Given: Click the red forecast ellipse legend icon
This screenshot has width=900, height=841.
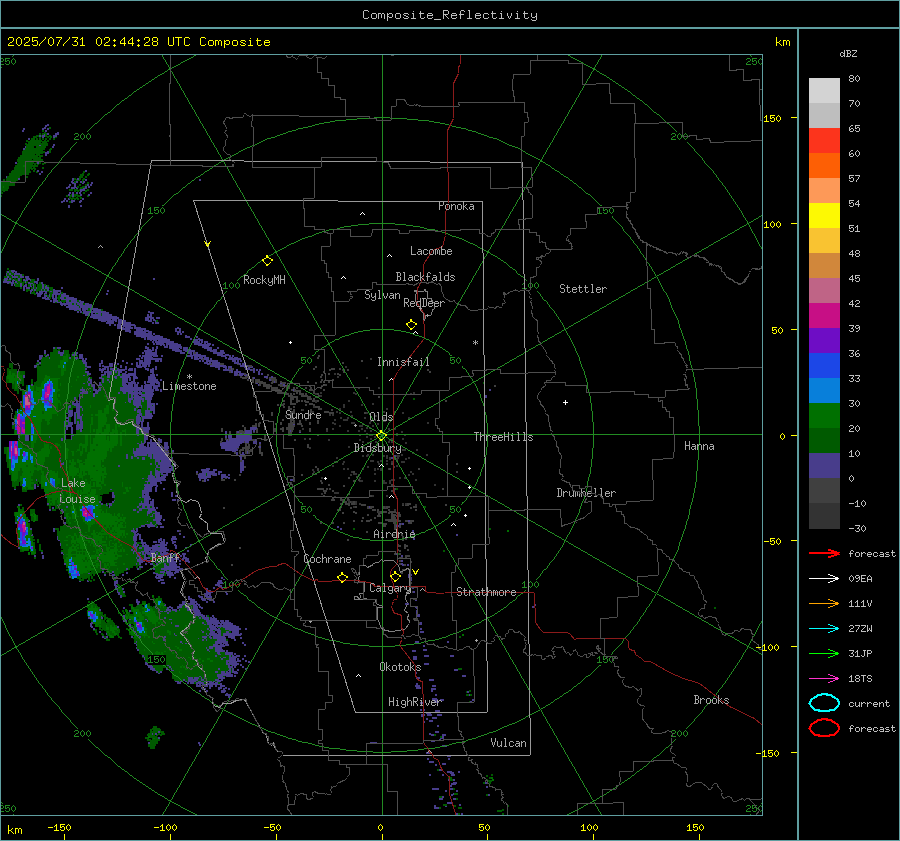Looking at the screenshot, I should coord(824,728).
